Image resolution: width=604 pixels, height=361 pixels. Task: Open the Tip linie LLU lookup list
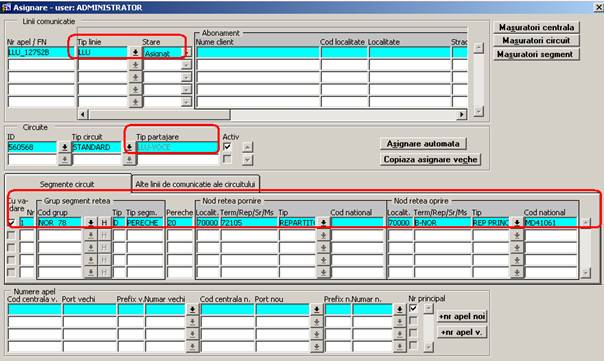135,53
